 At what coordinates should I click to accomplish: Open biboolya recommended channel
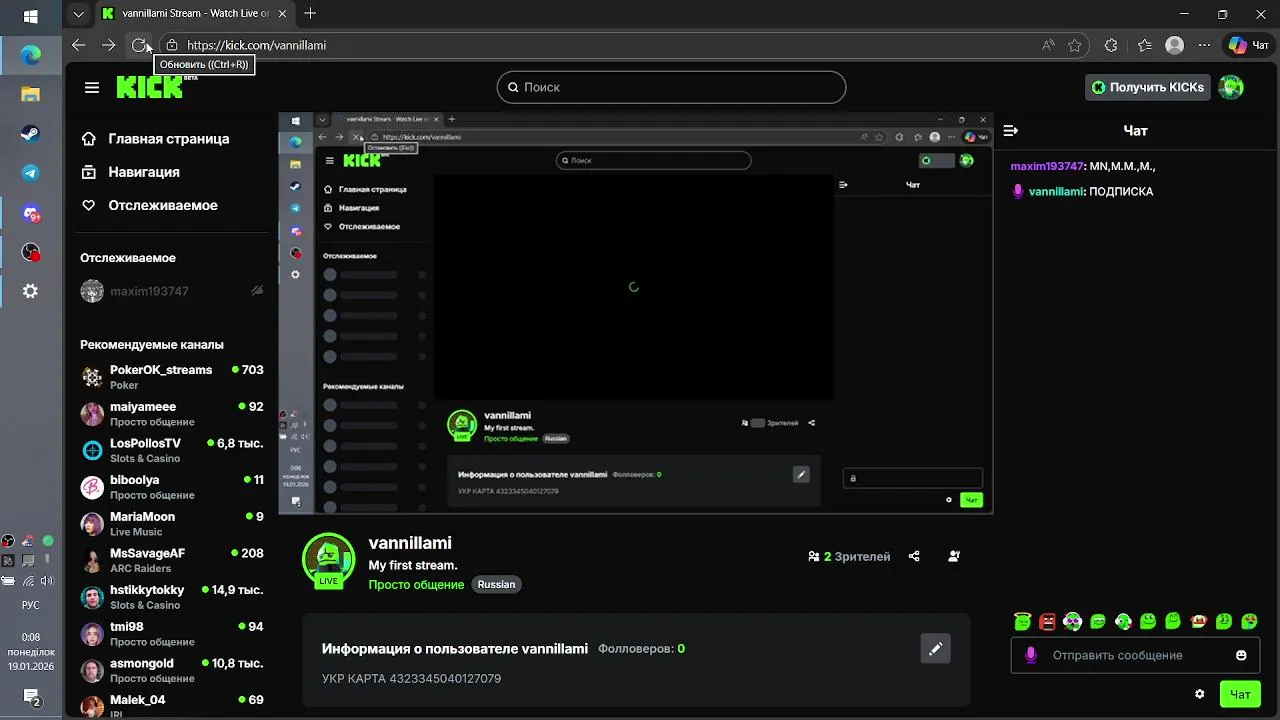click(x=172, y=486)
